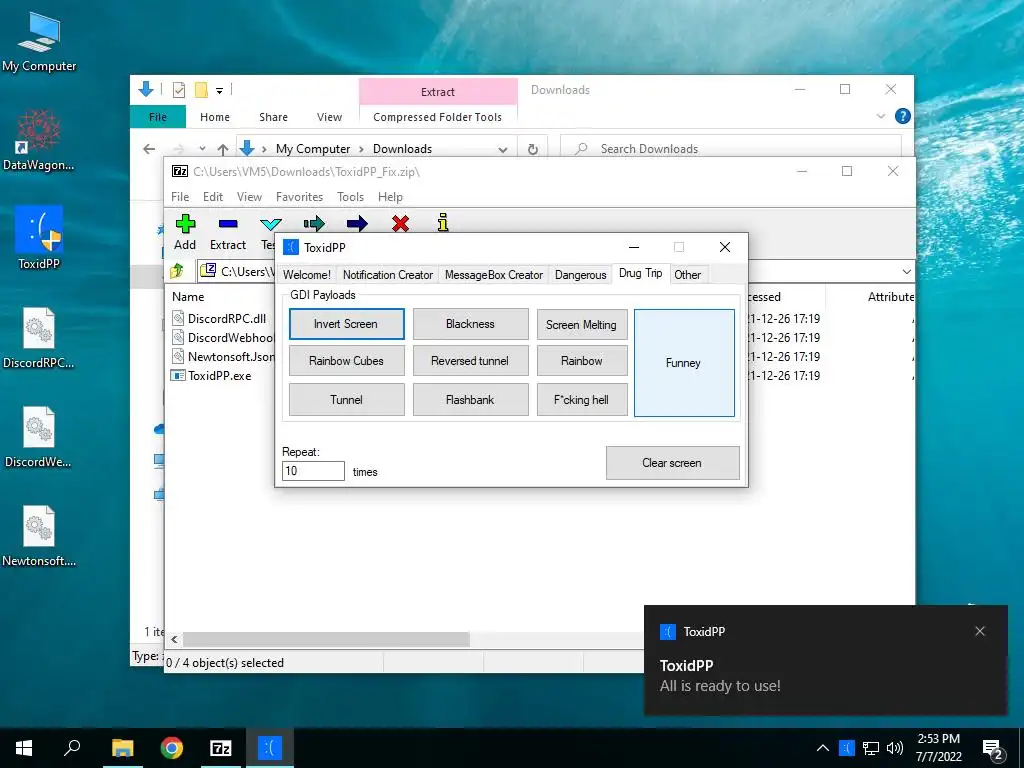Image resolution: width=1024 pixels, height=768 pixels.
Task: Click the volume tray icon
Action: [895, 748]
